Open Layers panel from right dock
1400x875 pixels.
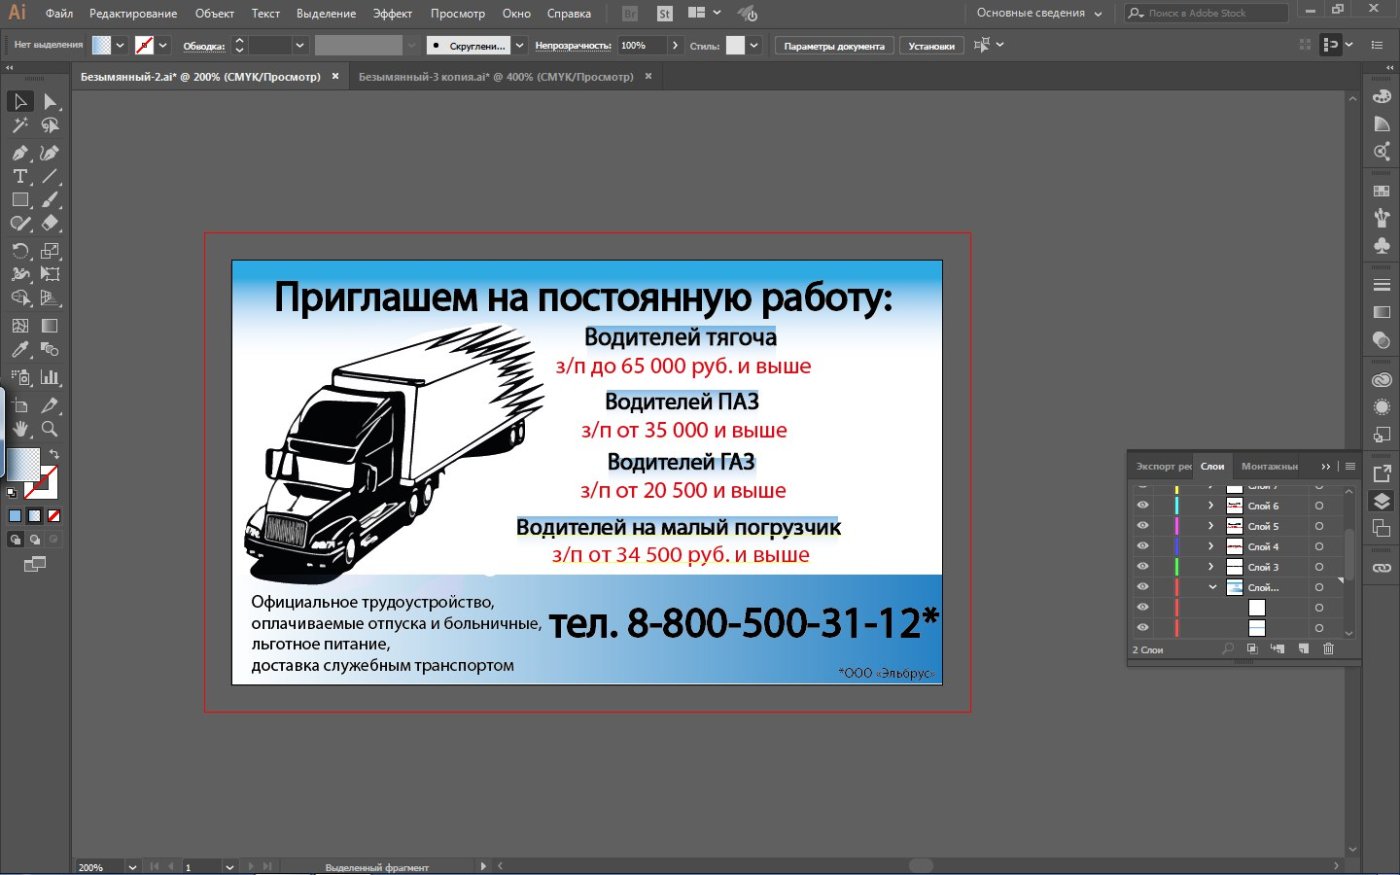(1382, 501)
